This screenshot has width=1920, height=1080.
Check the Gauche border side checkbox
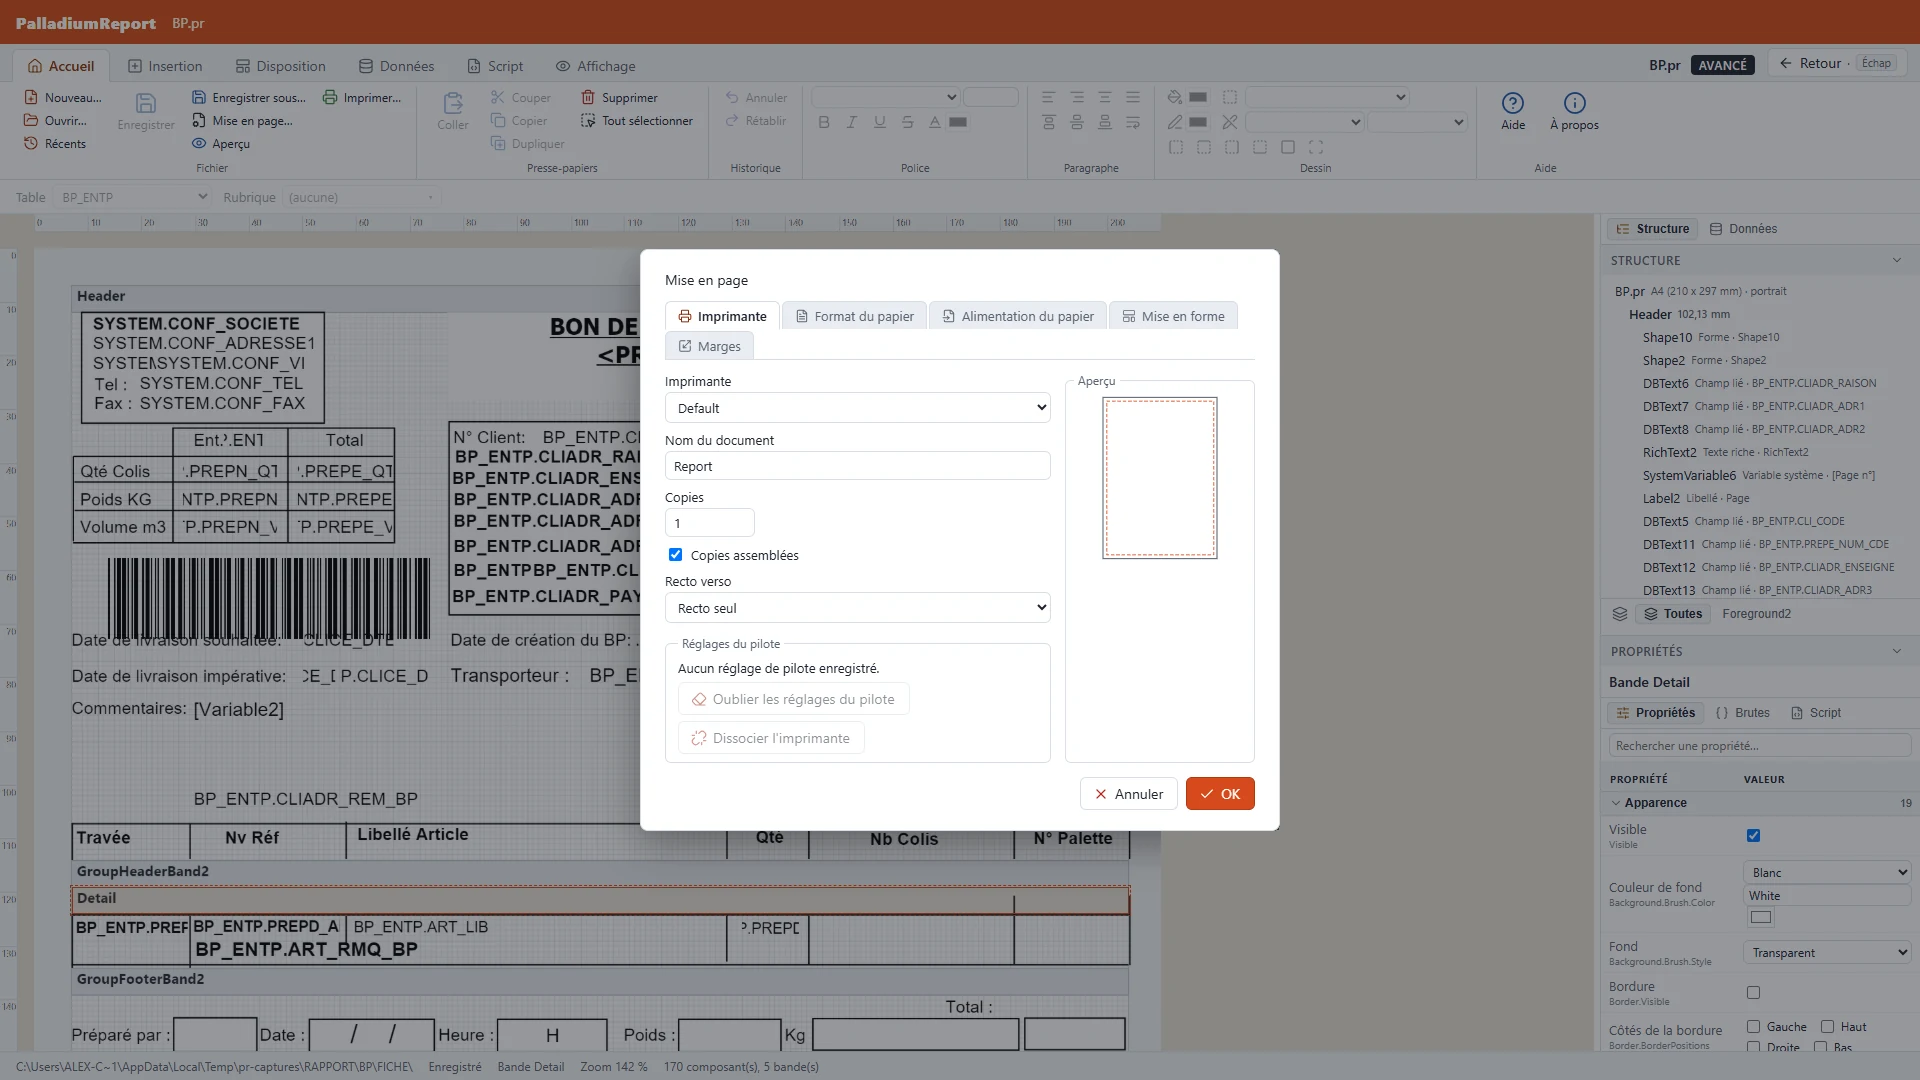[x=1753, y=1026]
